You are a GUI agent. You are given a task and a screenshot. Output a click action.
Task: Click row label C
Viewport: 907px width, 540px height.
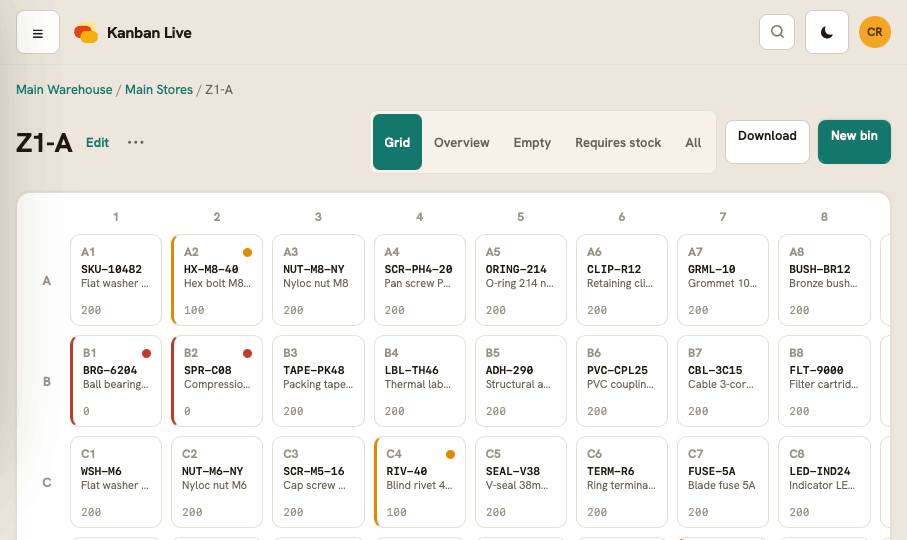(x=47, y=483)
